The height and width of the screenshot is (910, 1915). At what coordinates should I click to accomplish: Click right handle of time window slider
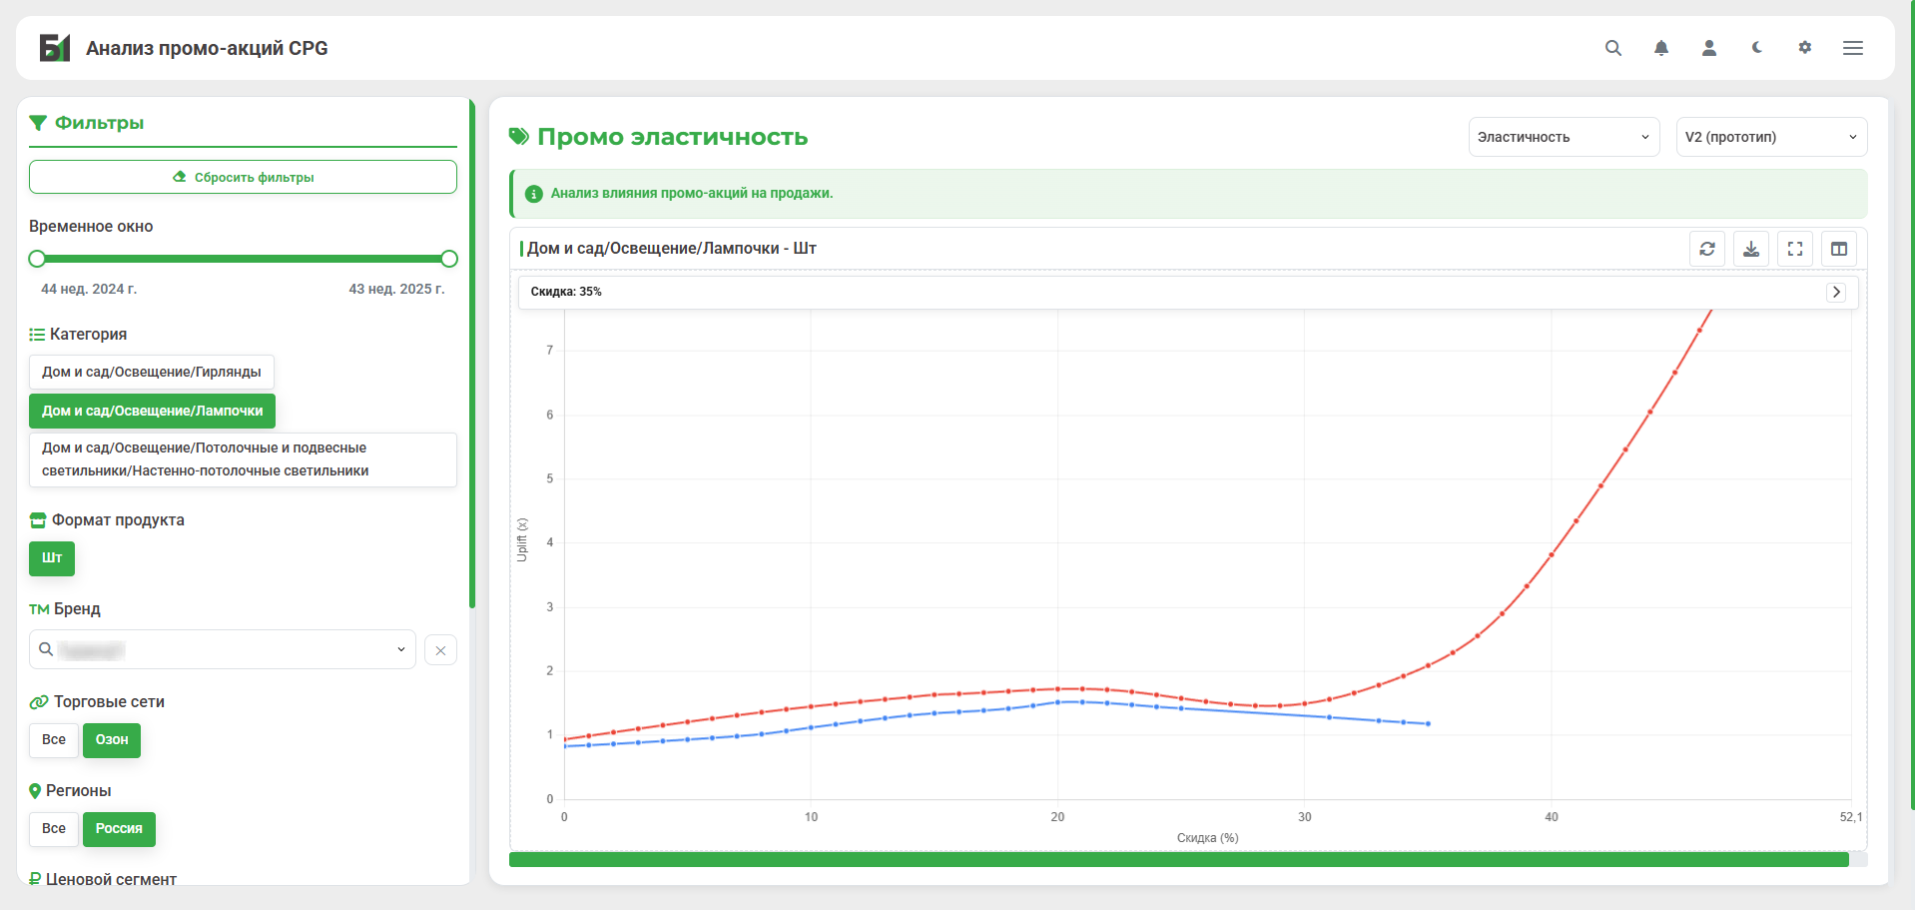click(449, 259)
